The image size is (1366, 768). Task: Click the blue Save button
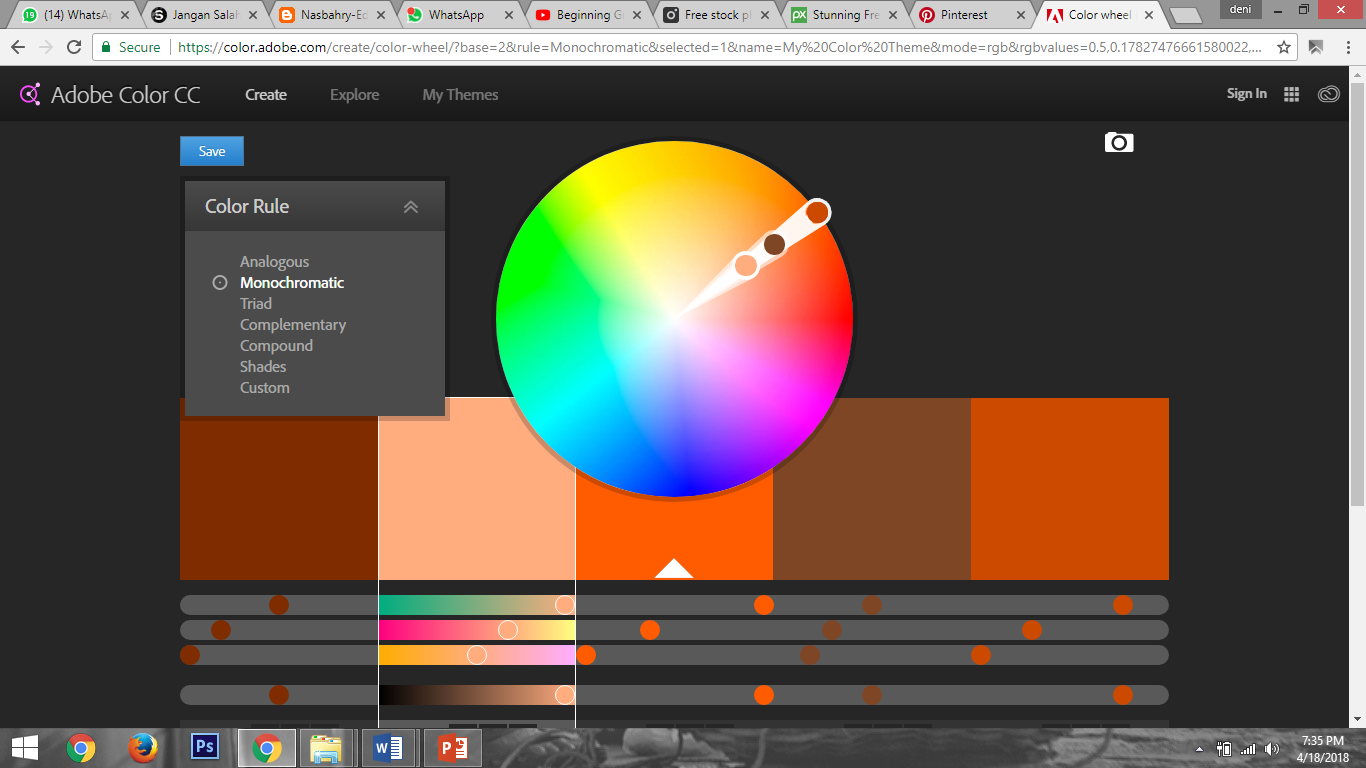click(212, 151)
